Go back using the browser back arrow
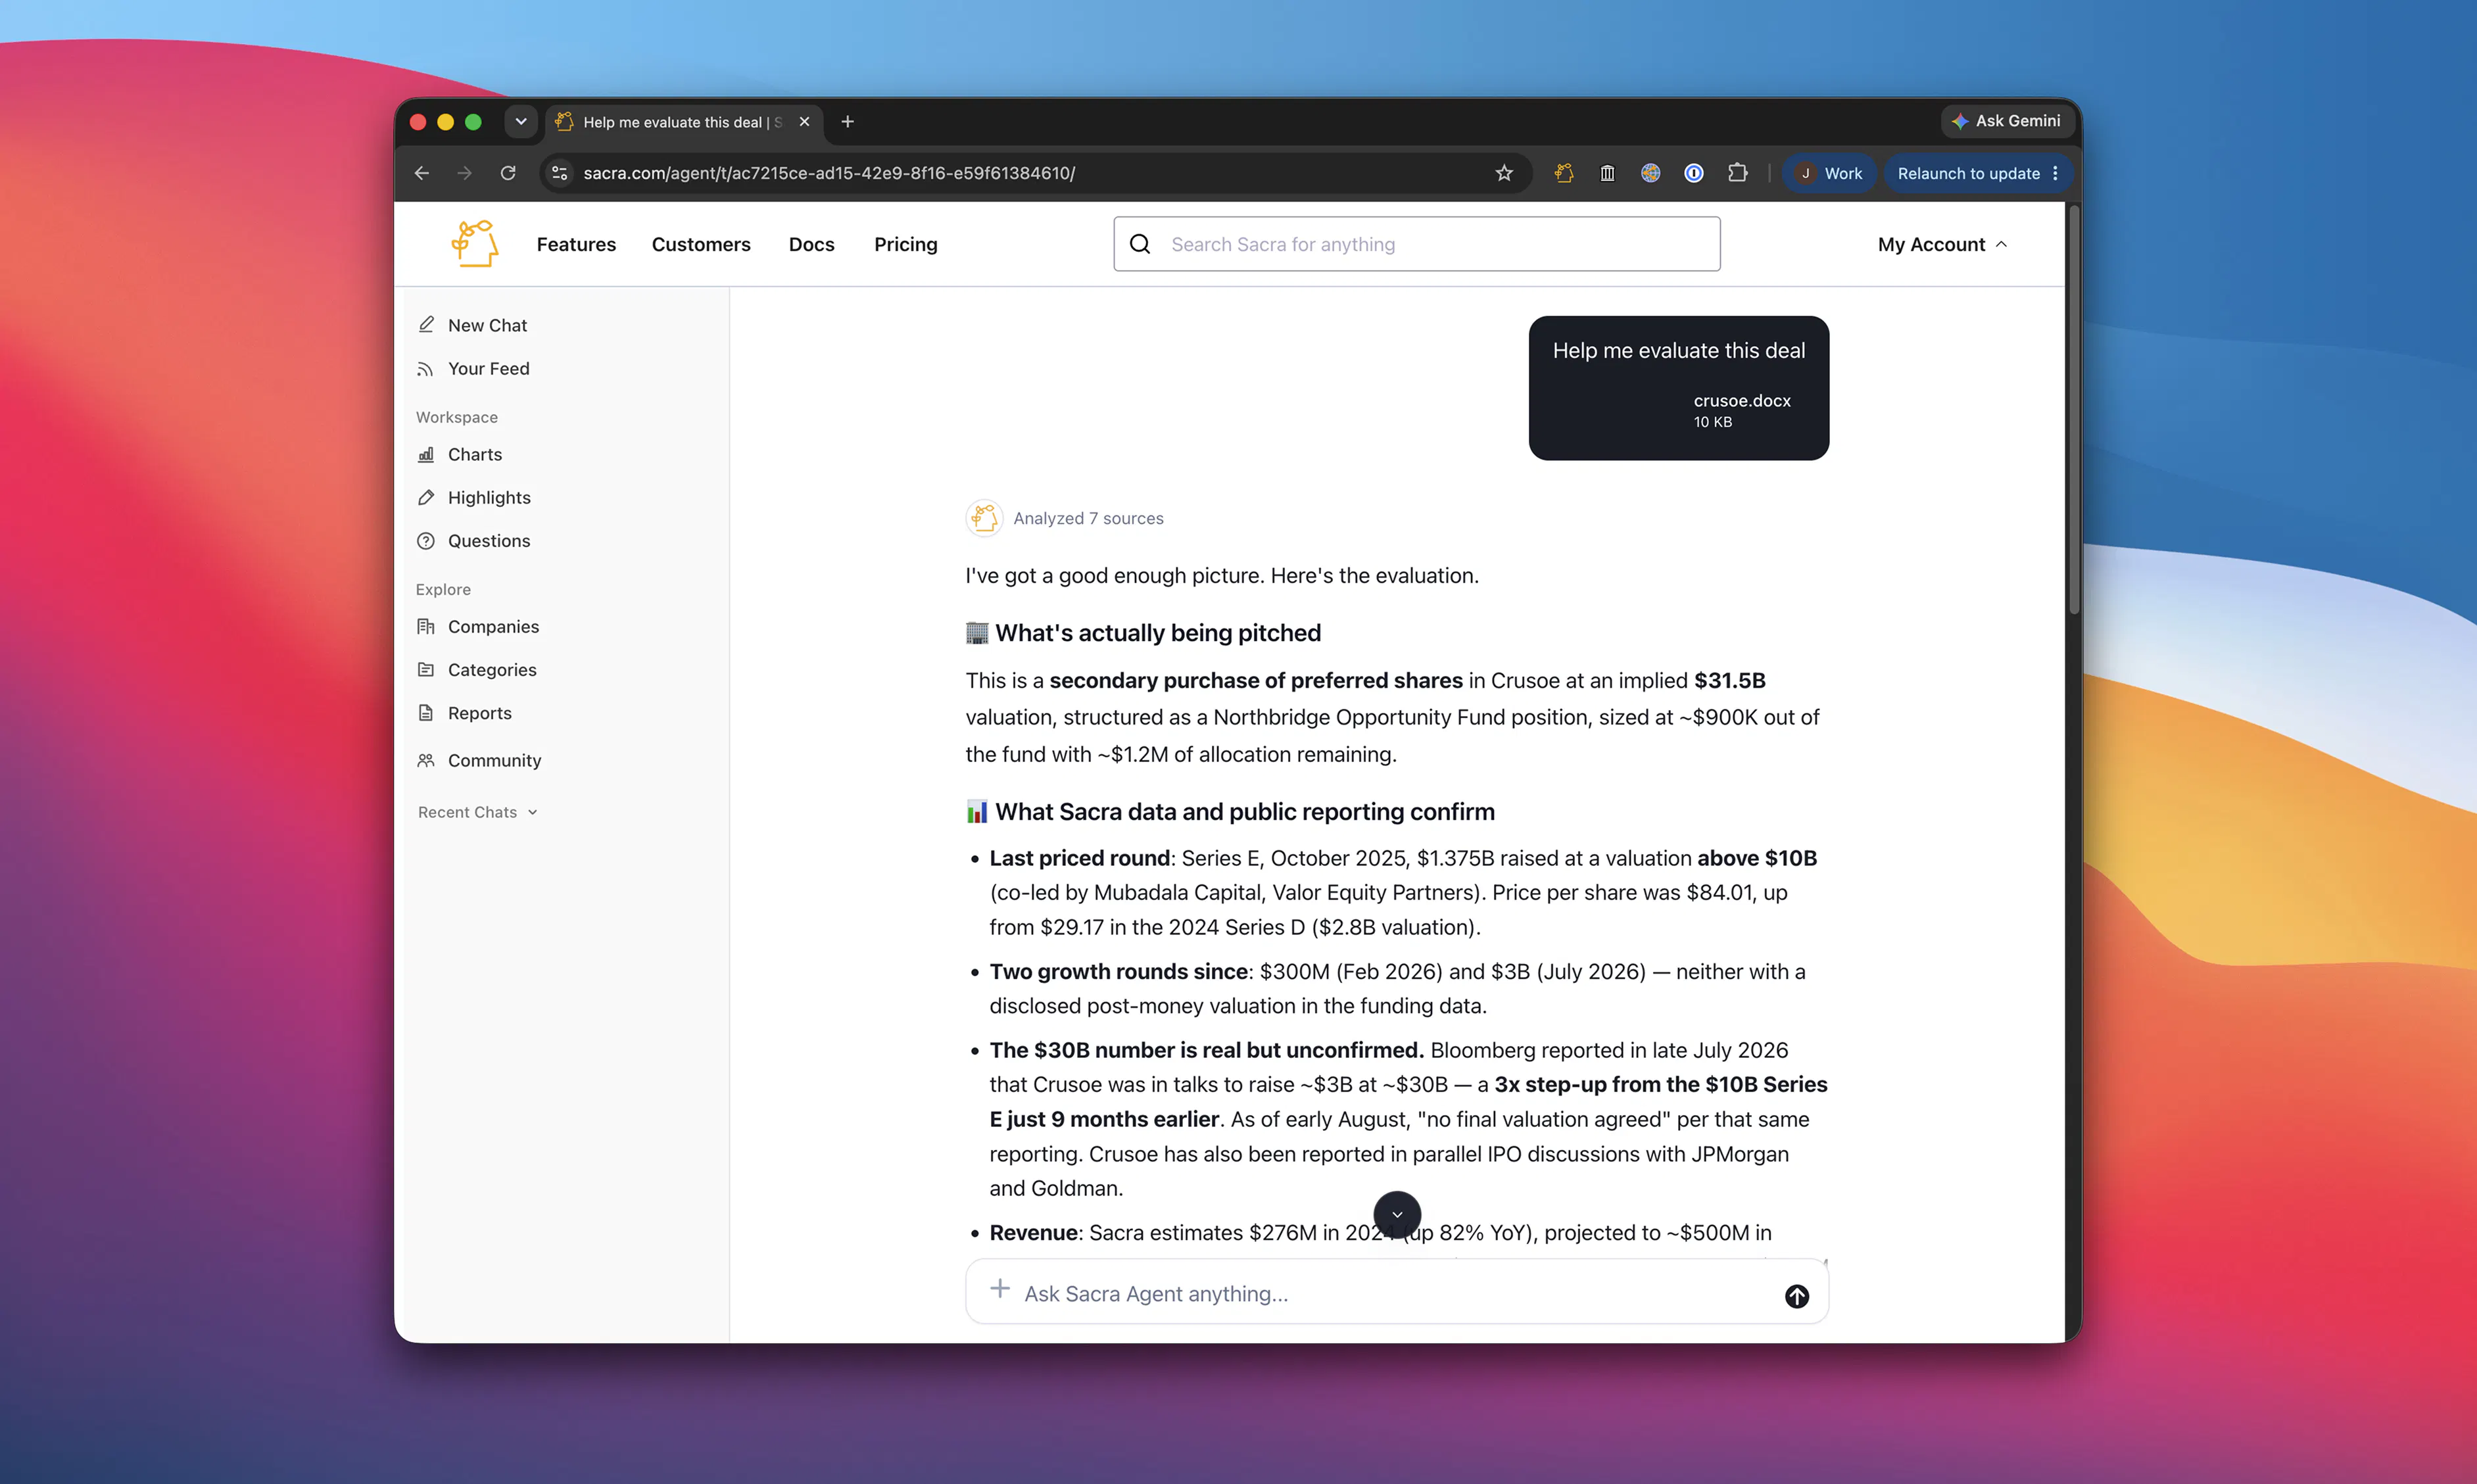Image resolution: width=2477 pixels, height=1484 pixels. [422, 173]
